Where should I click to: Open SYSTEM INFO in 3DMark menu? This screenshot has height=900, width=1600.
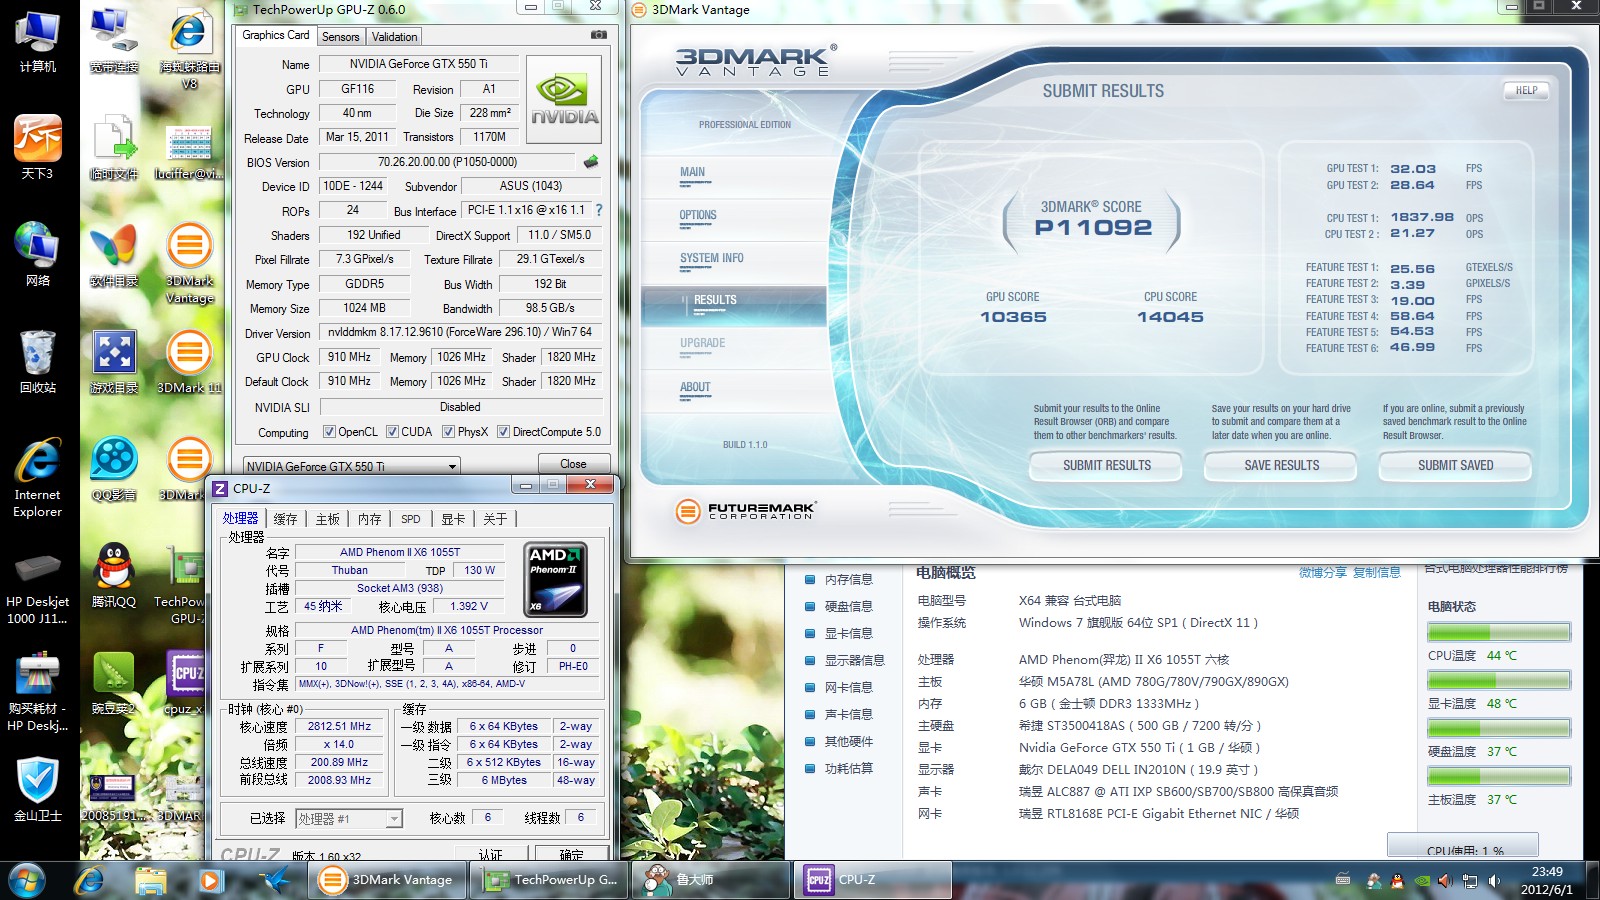coord(711,258)
